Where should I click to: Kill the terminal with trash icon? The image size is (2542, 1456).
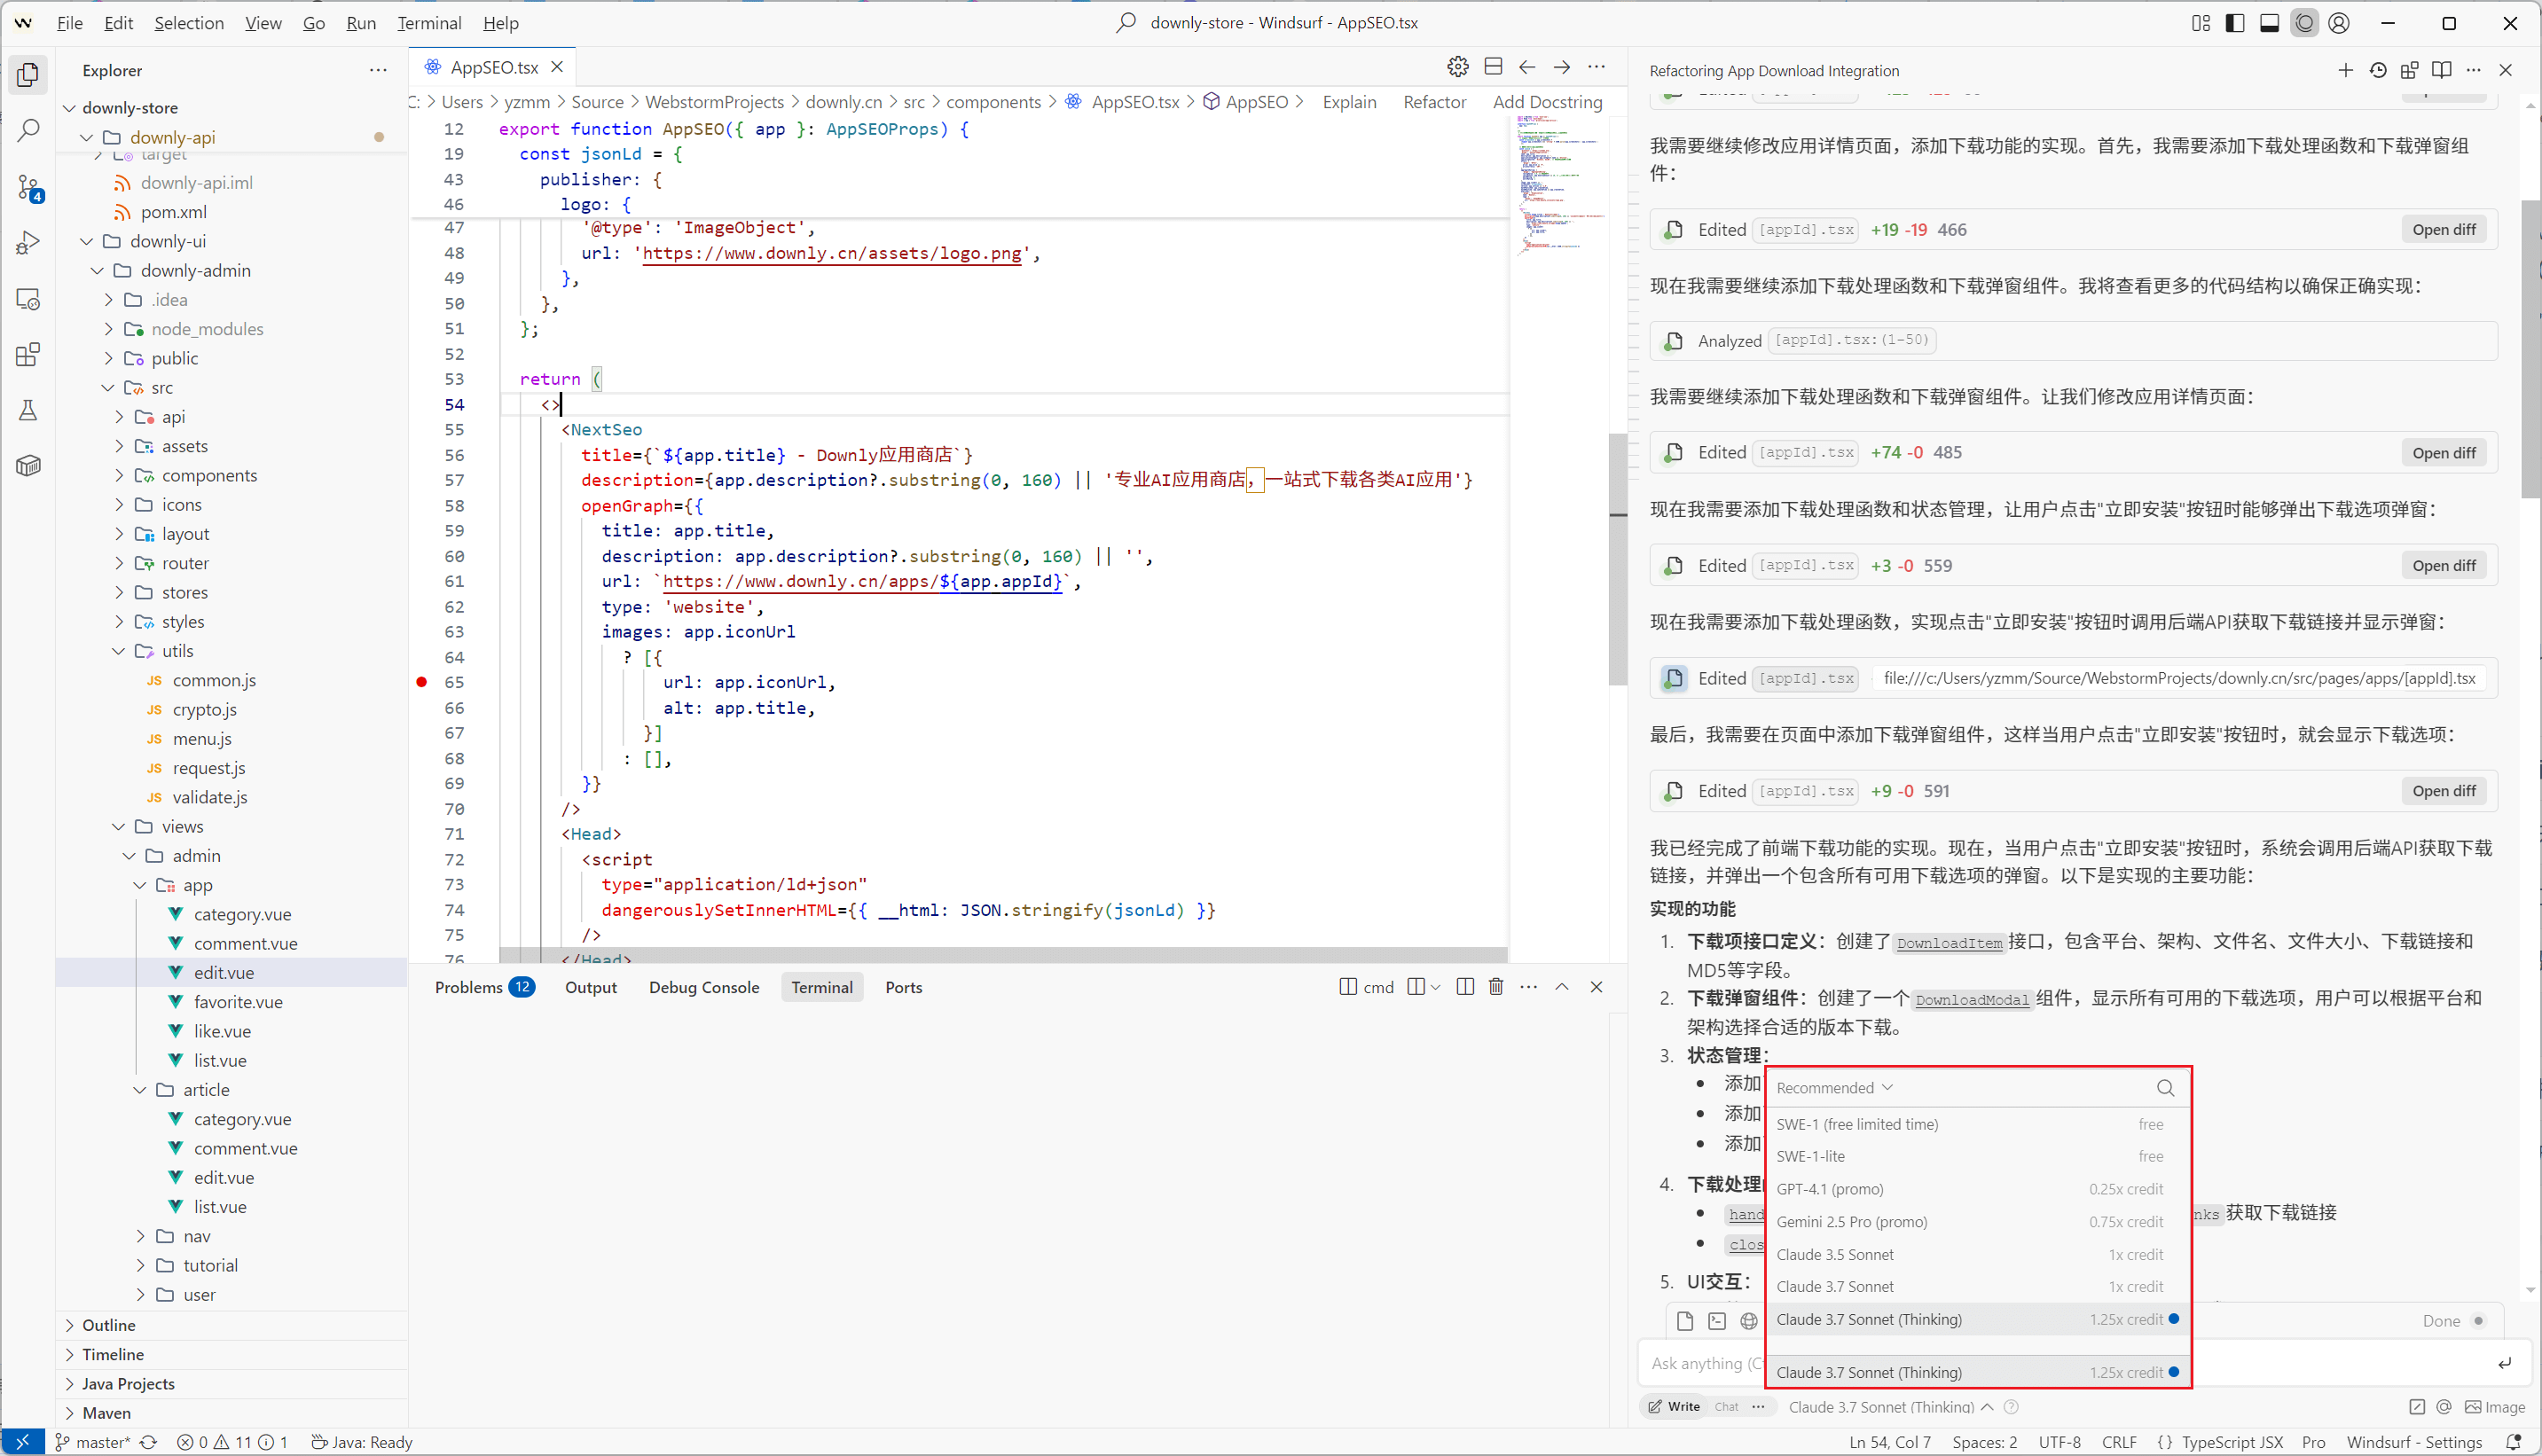(1496, 987)
